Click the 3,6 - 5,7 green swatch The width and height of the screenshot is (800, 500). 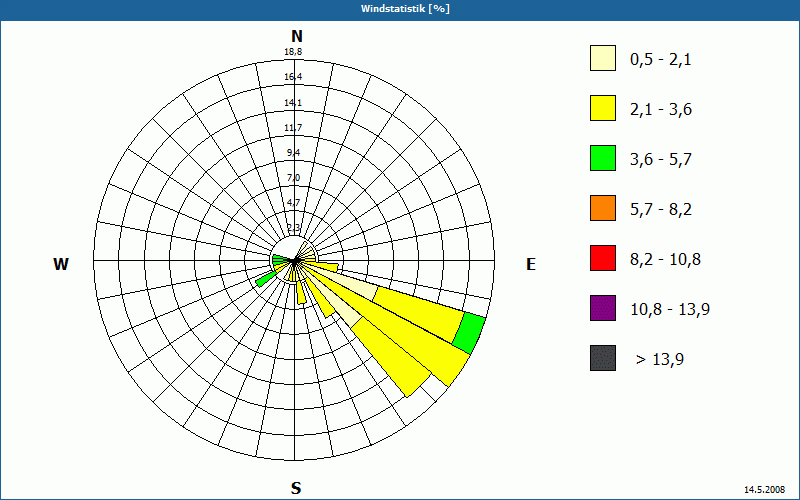pyautogui.click(x=603, y=158)
